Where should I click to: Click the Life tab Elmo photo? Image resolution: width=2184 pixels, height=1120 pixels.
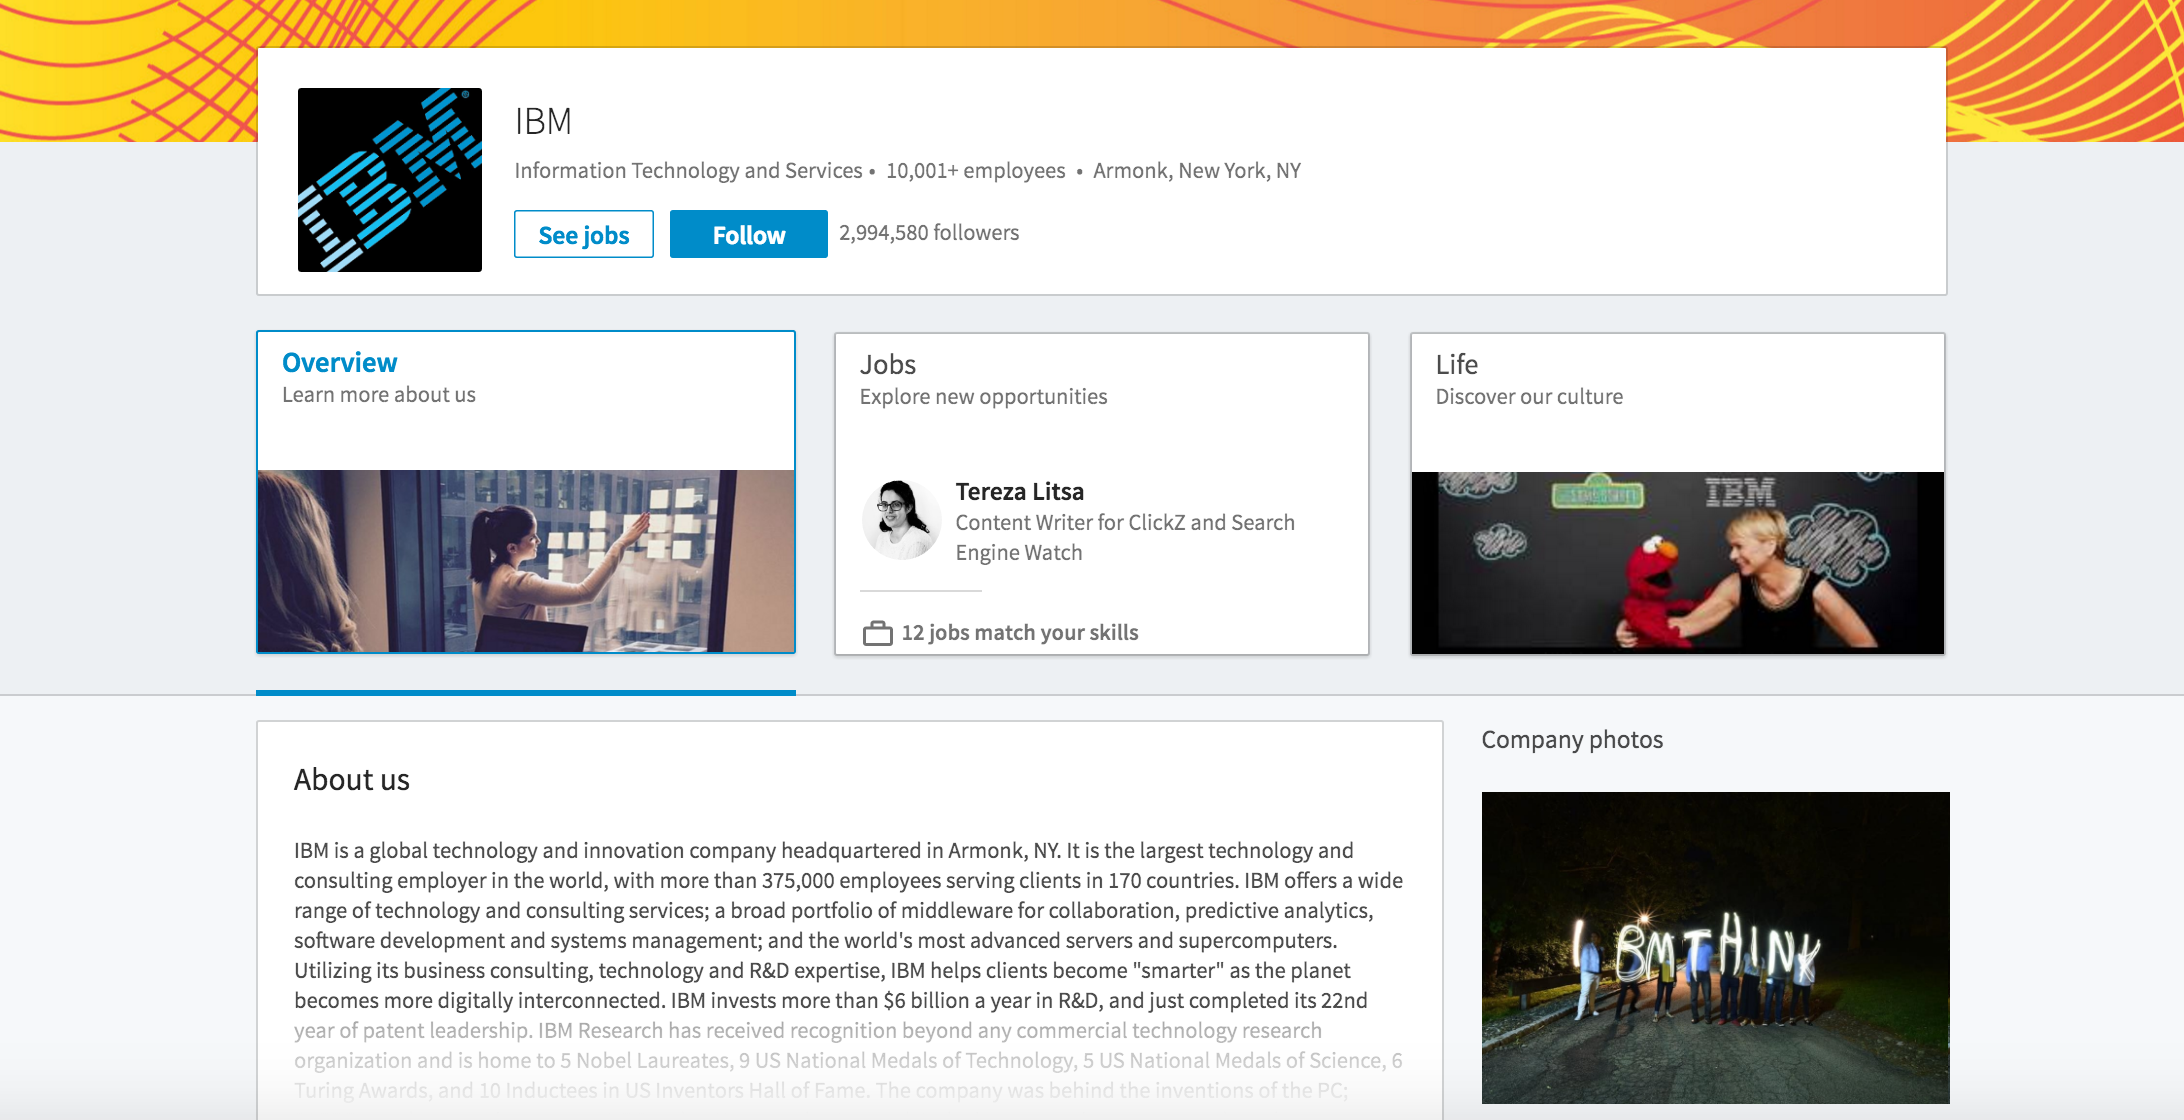click(x=1677, y=563)
